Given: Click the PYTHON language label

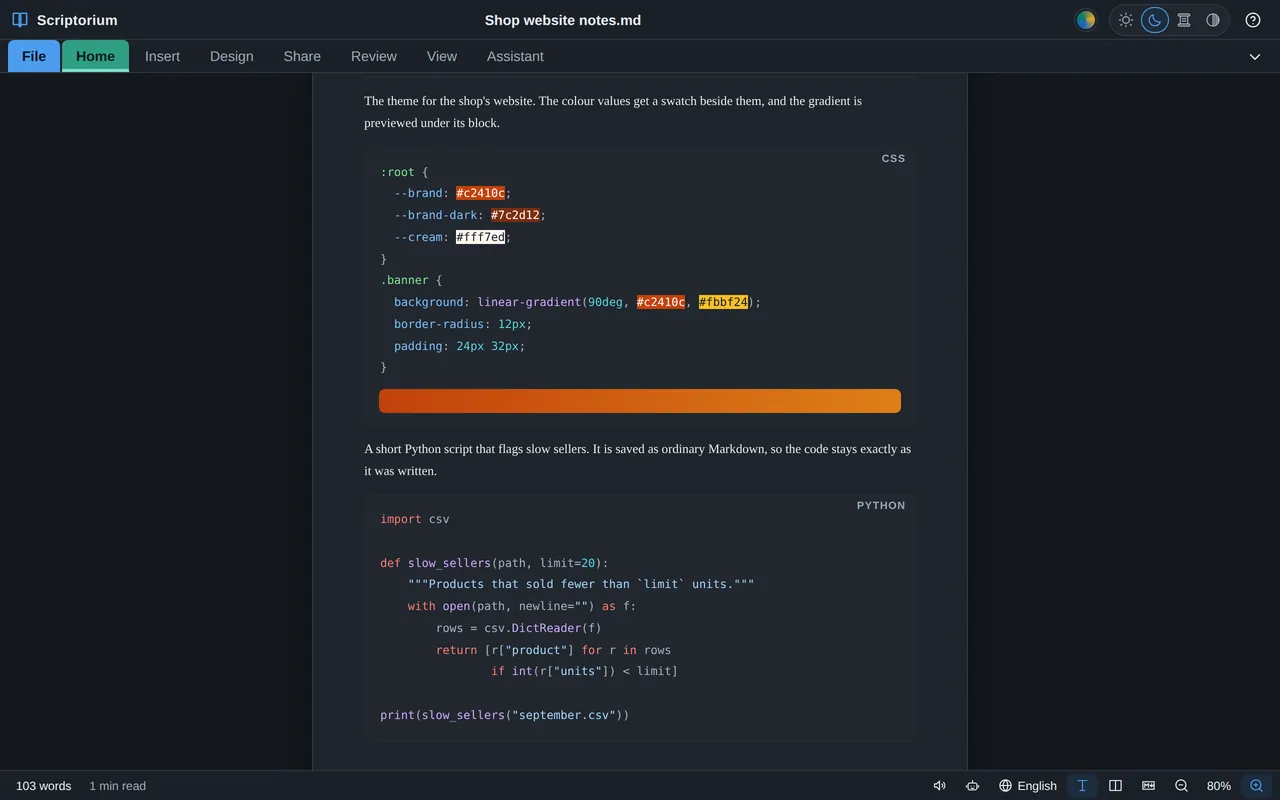Looking at the screenshot, I should click(x=881, y=505).
